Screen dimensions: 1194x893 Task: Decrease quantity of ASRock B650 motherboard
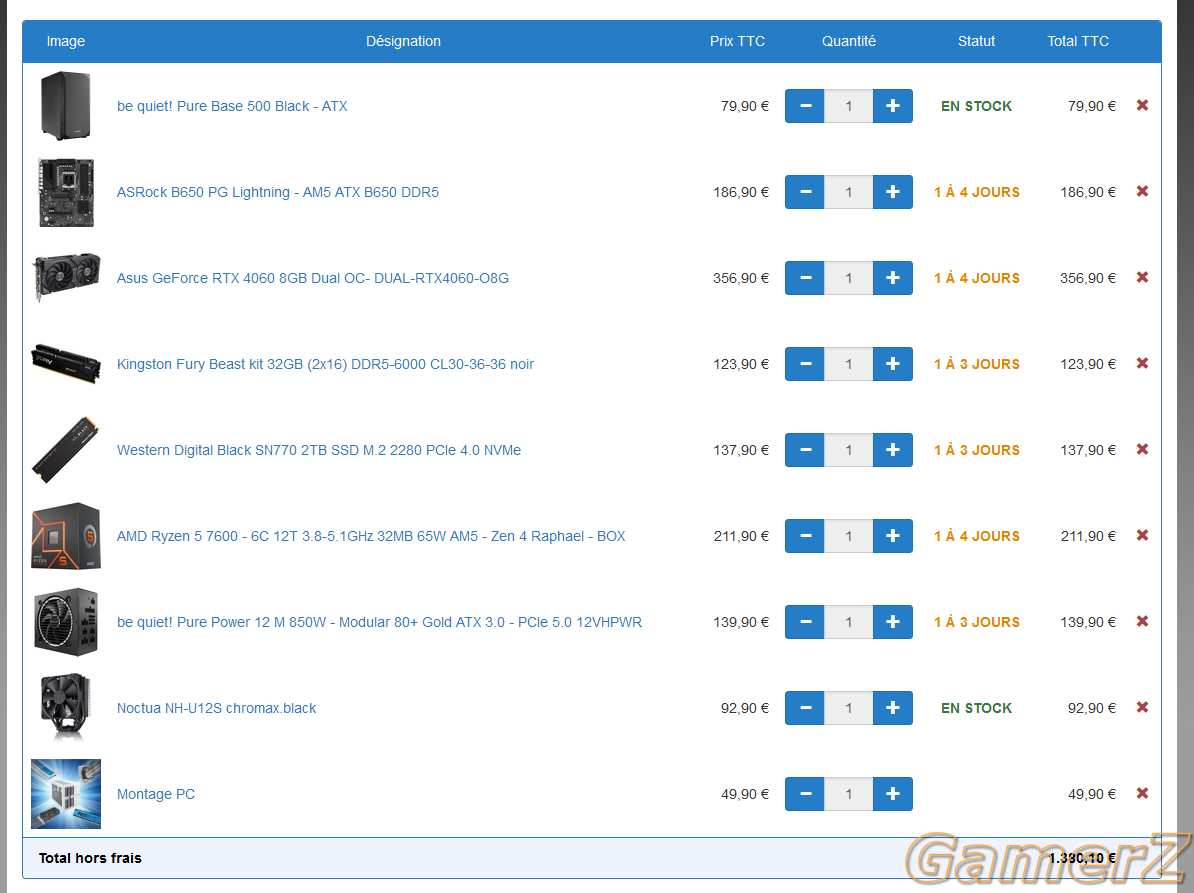click(x=805, y=192)
